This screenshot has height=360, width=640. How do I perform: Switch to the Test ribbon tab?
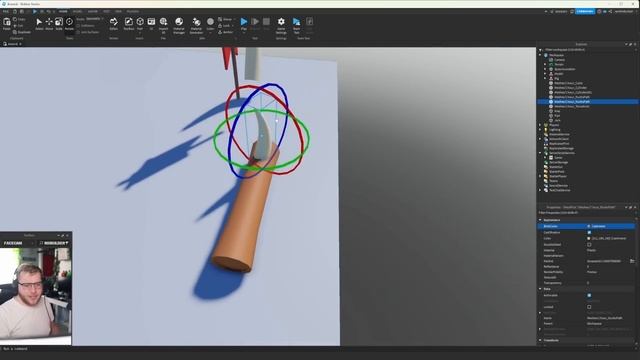107,11
